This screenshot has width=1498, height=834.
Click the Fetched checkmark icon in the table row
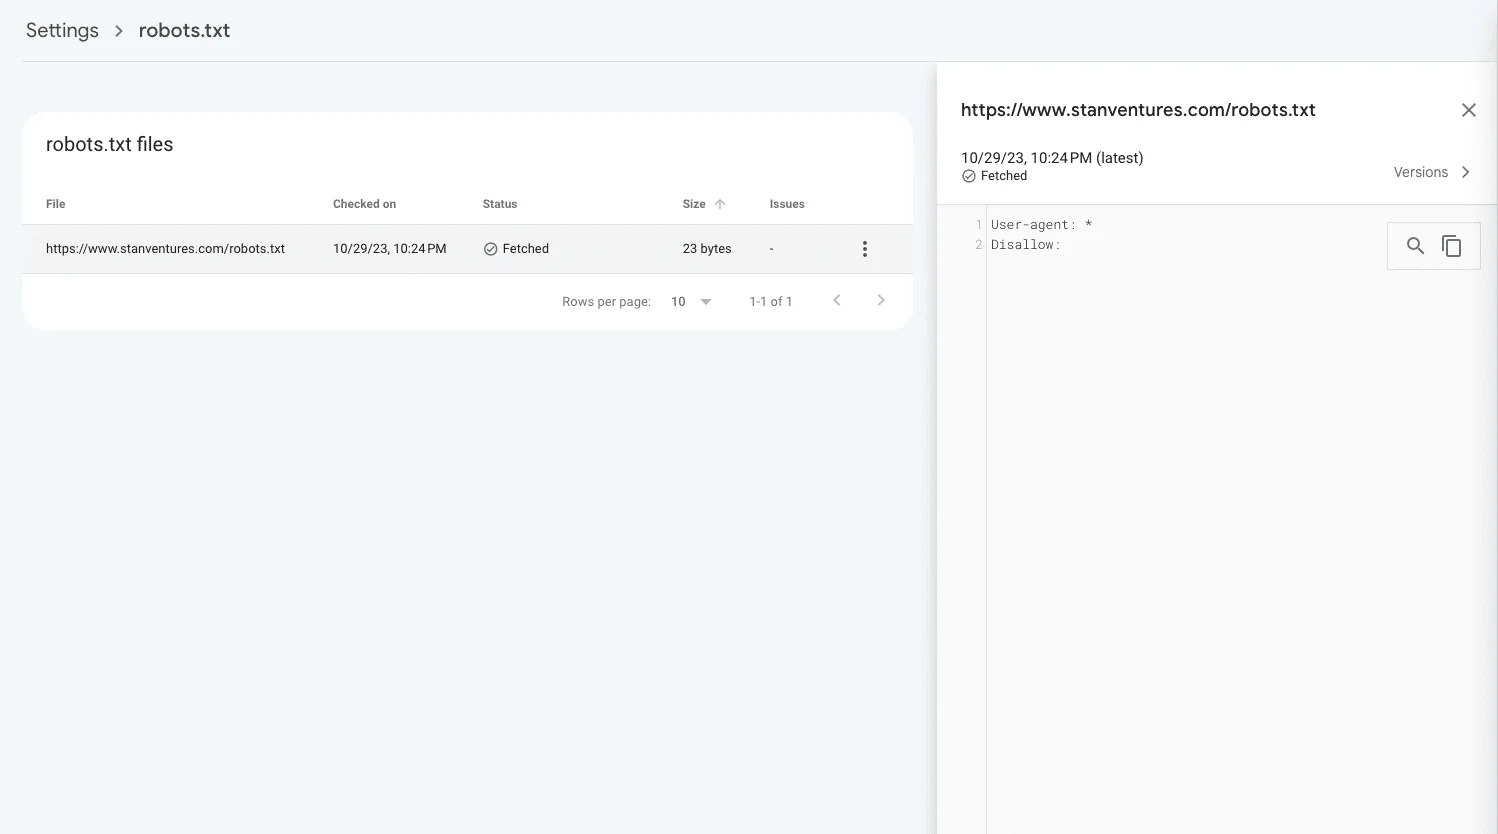pos(491,248)
